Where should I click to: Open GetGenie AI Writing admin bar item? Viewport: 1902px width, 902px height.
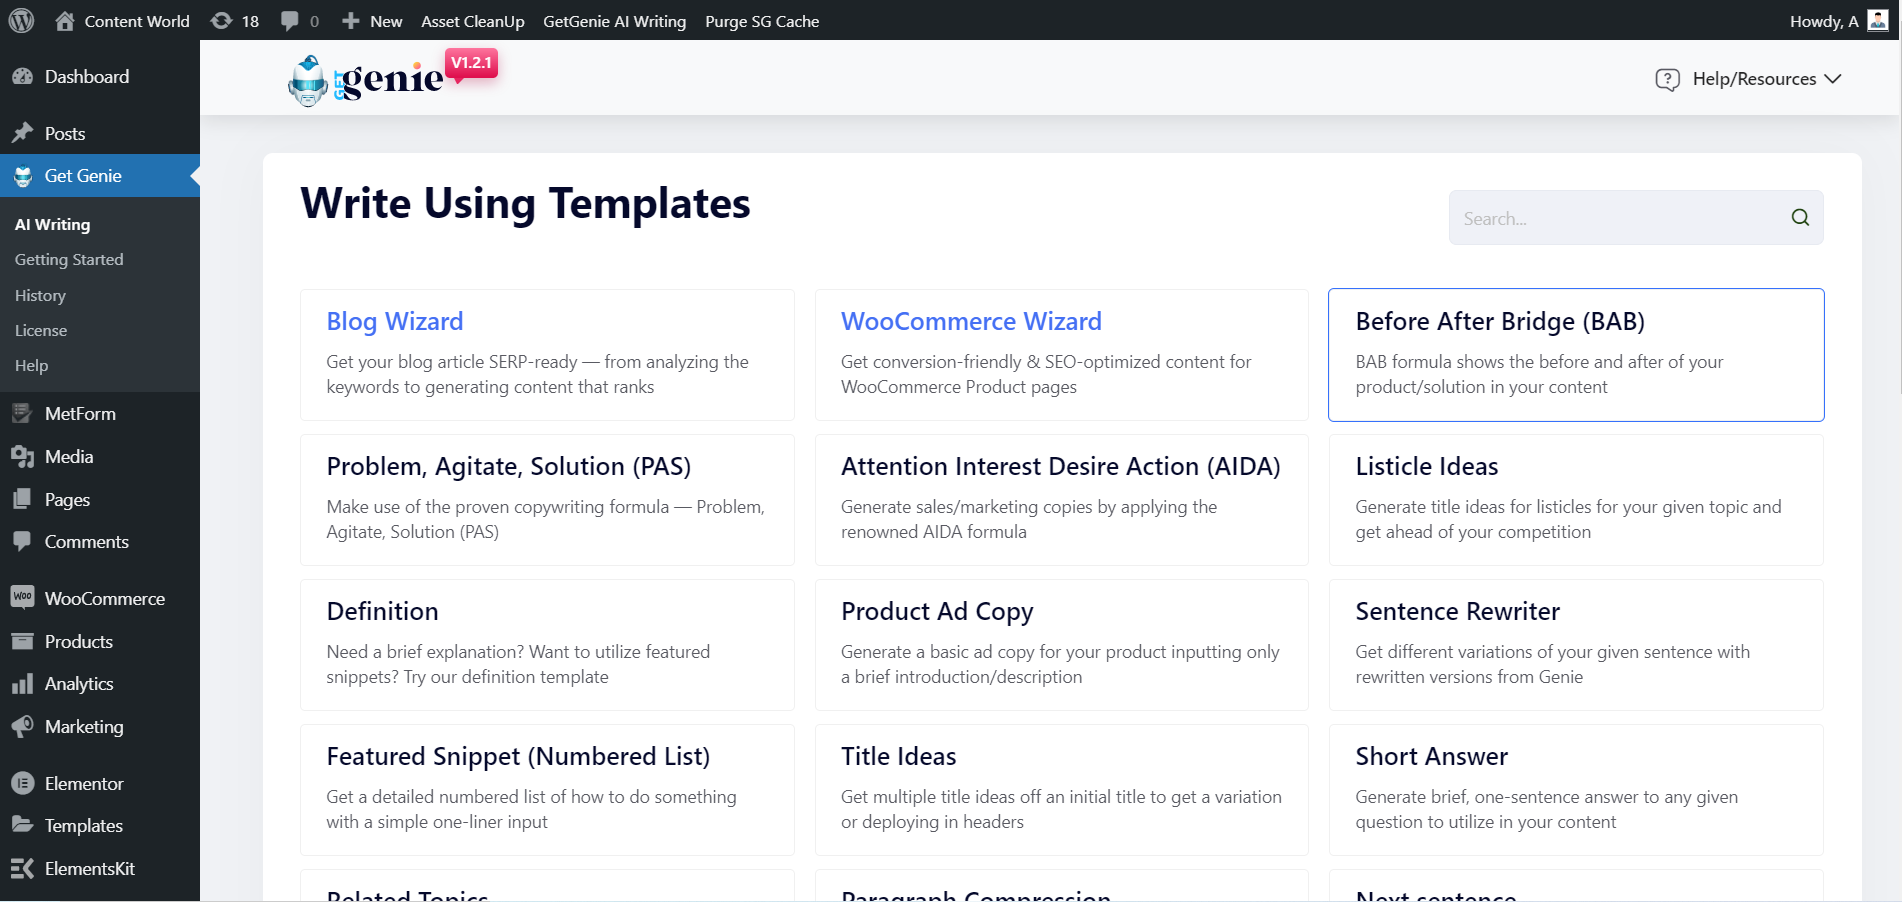point(615,21)
